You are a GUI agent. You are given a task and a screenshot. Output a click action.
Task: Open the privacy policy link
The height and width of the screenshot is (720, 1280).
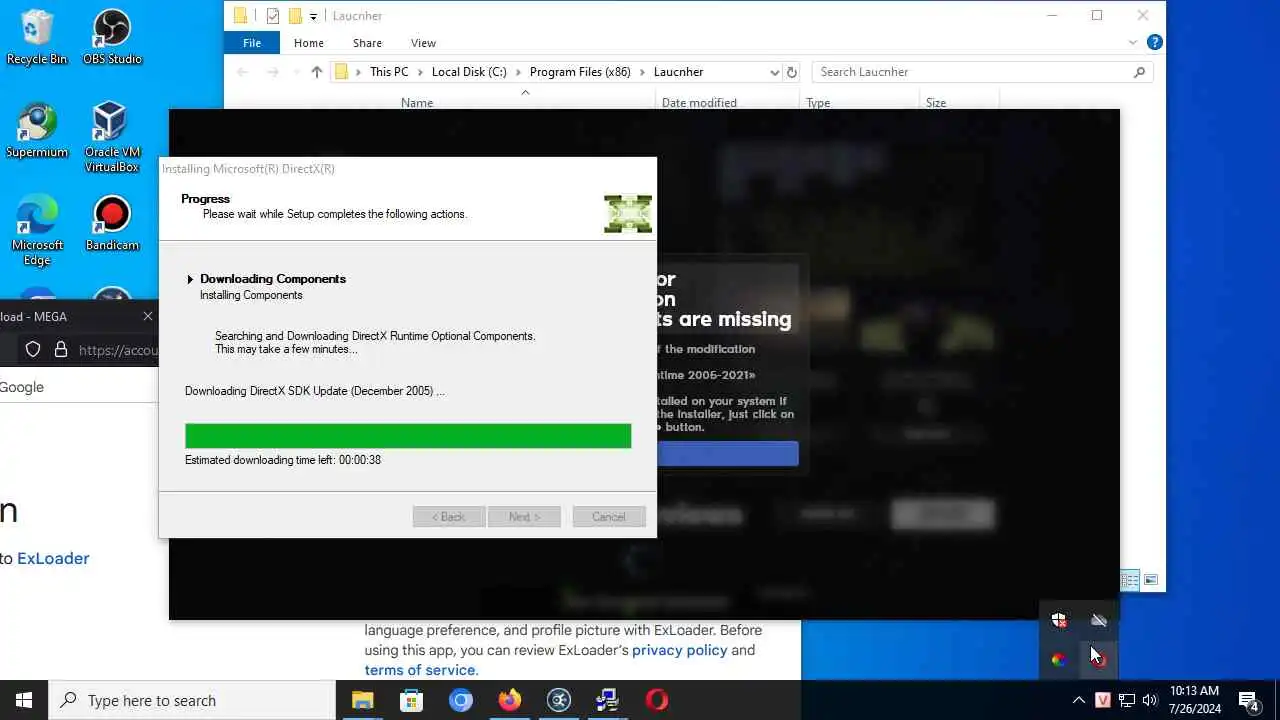pyautogui.click(x=680, y=650)
